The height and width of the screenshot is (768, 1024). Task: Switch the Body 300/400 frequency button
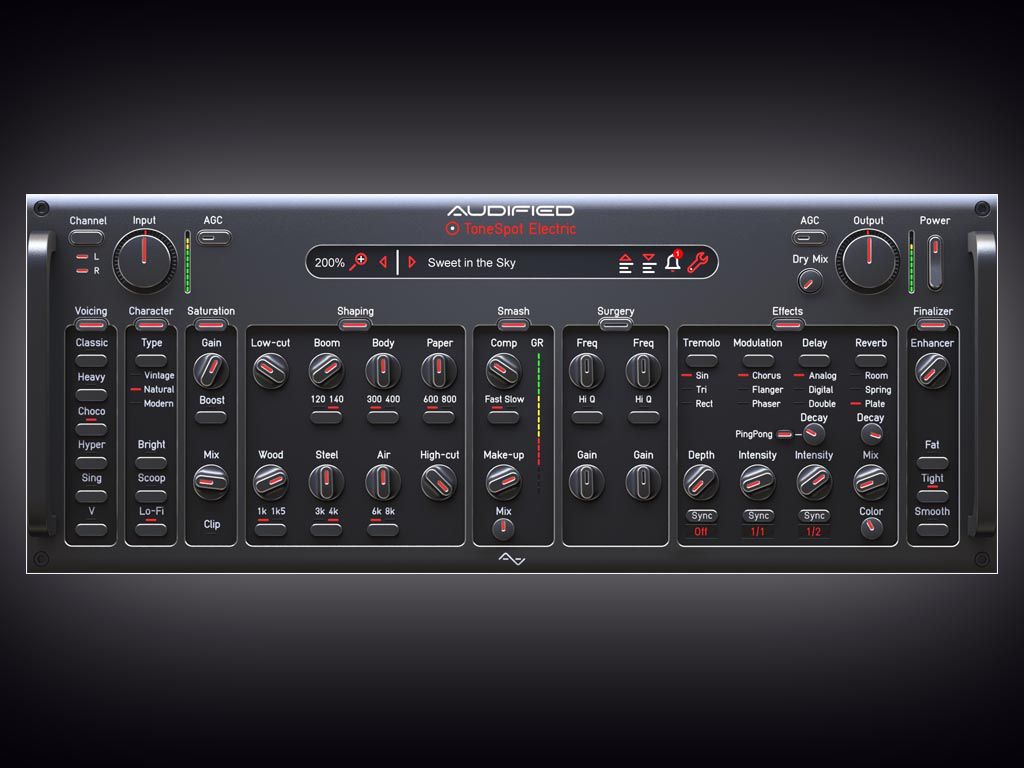click(x=383, y=417)
